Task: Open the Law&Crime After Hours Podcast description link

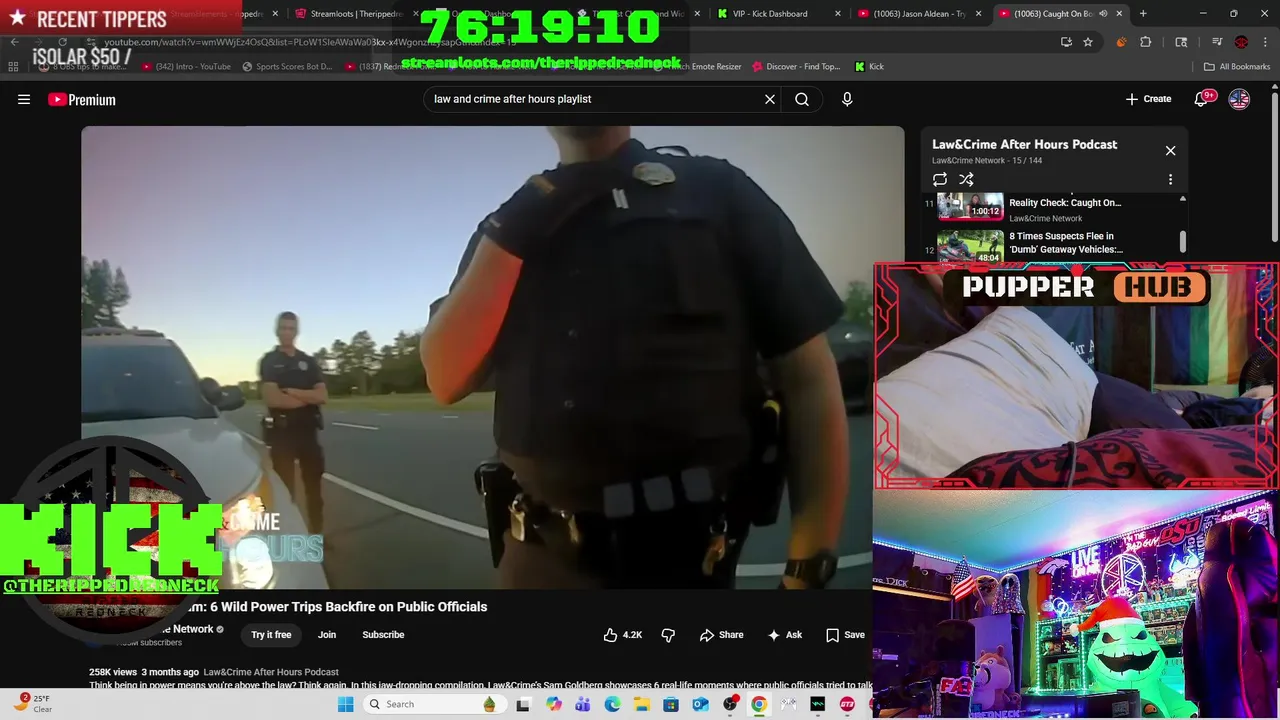Action: (271, 672)
